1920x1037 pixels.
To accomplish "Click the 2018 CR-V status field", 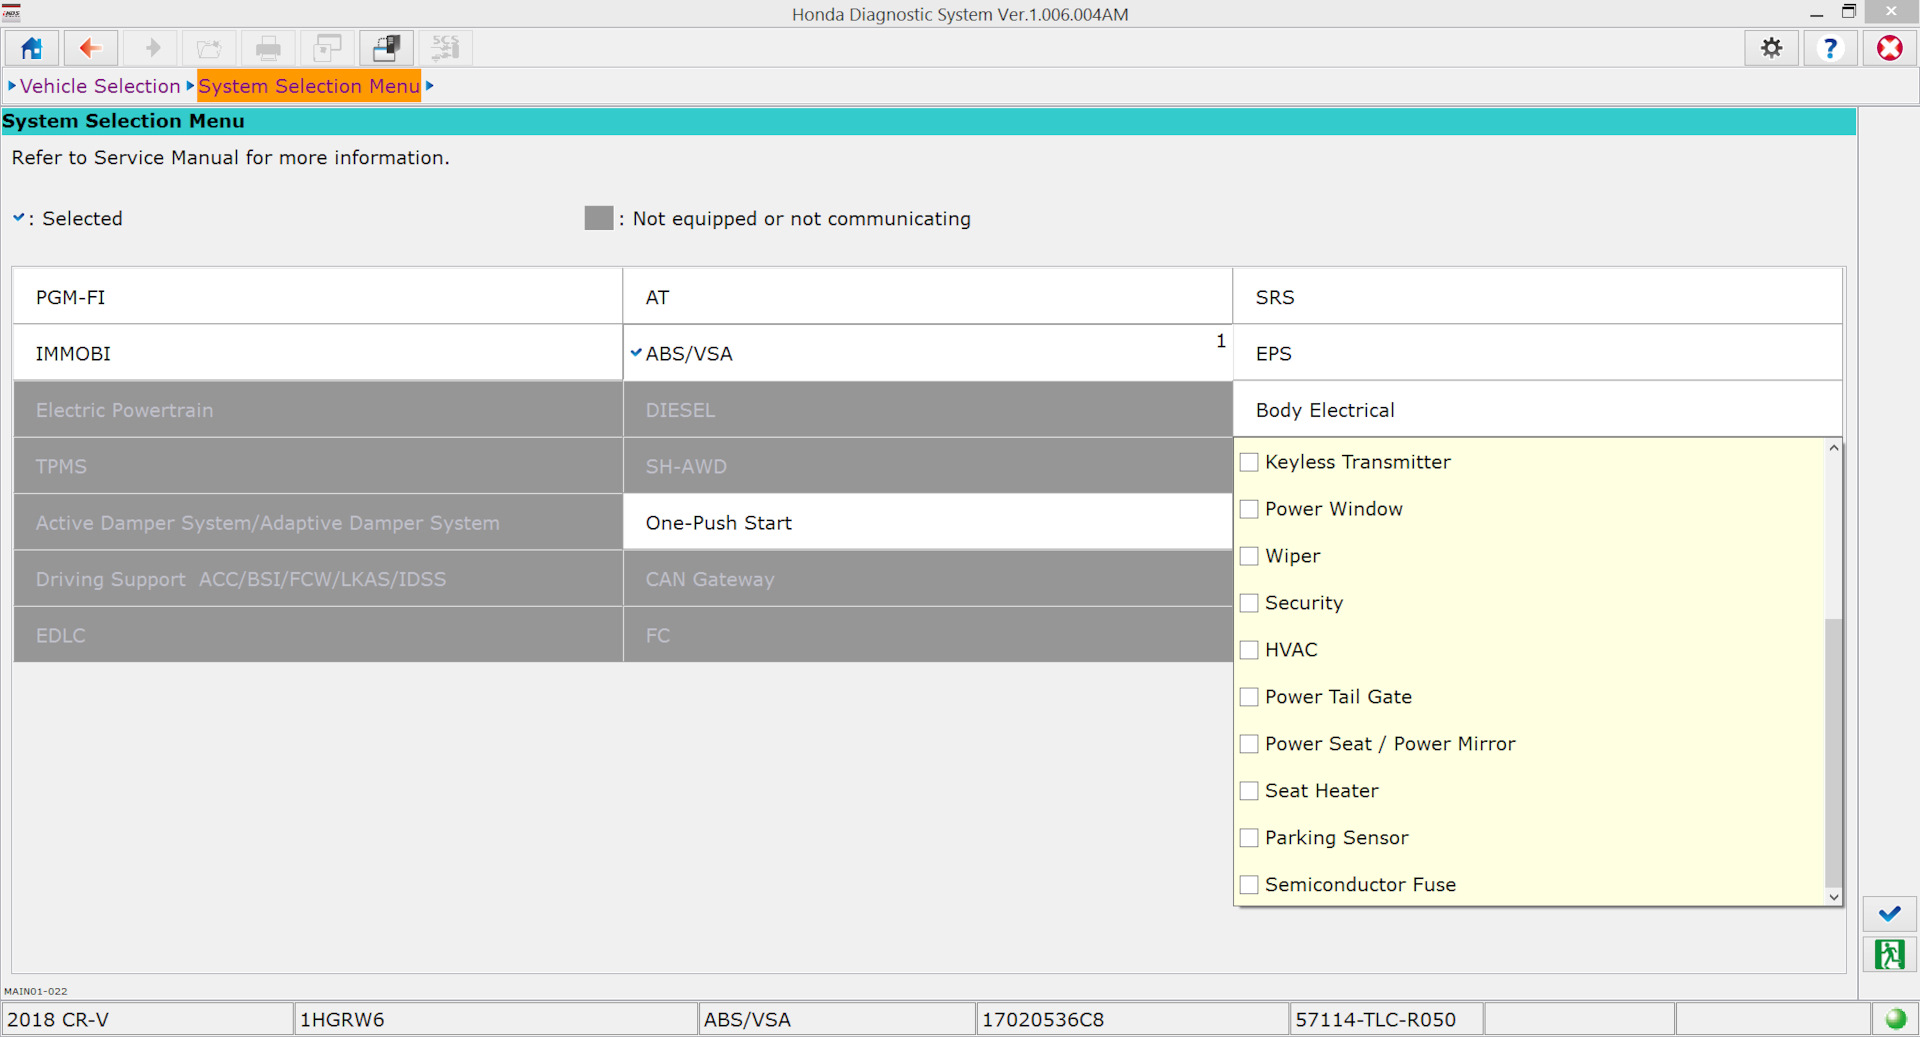I will click(147, 1019).
